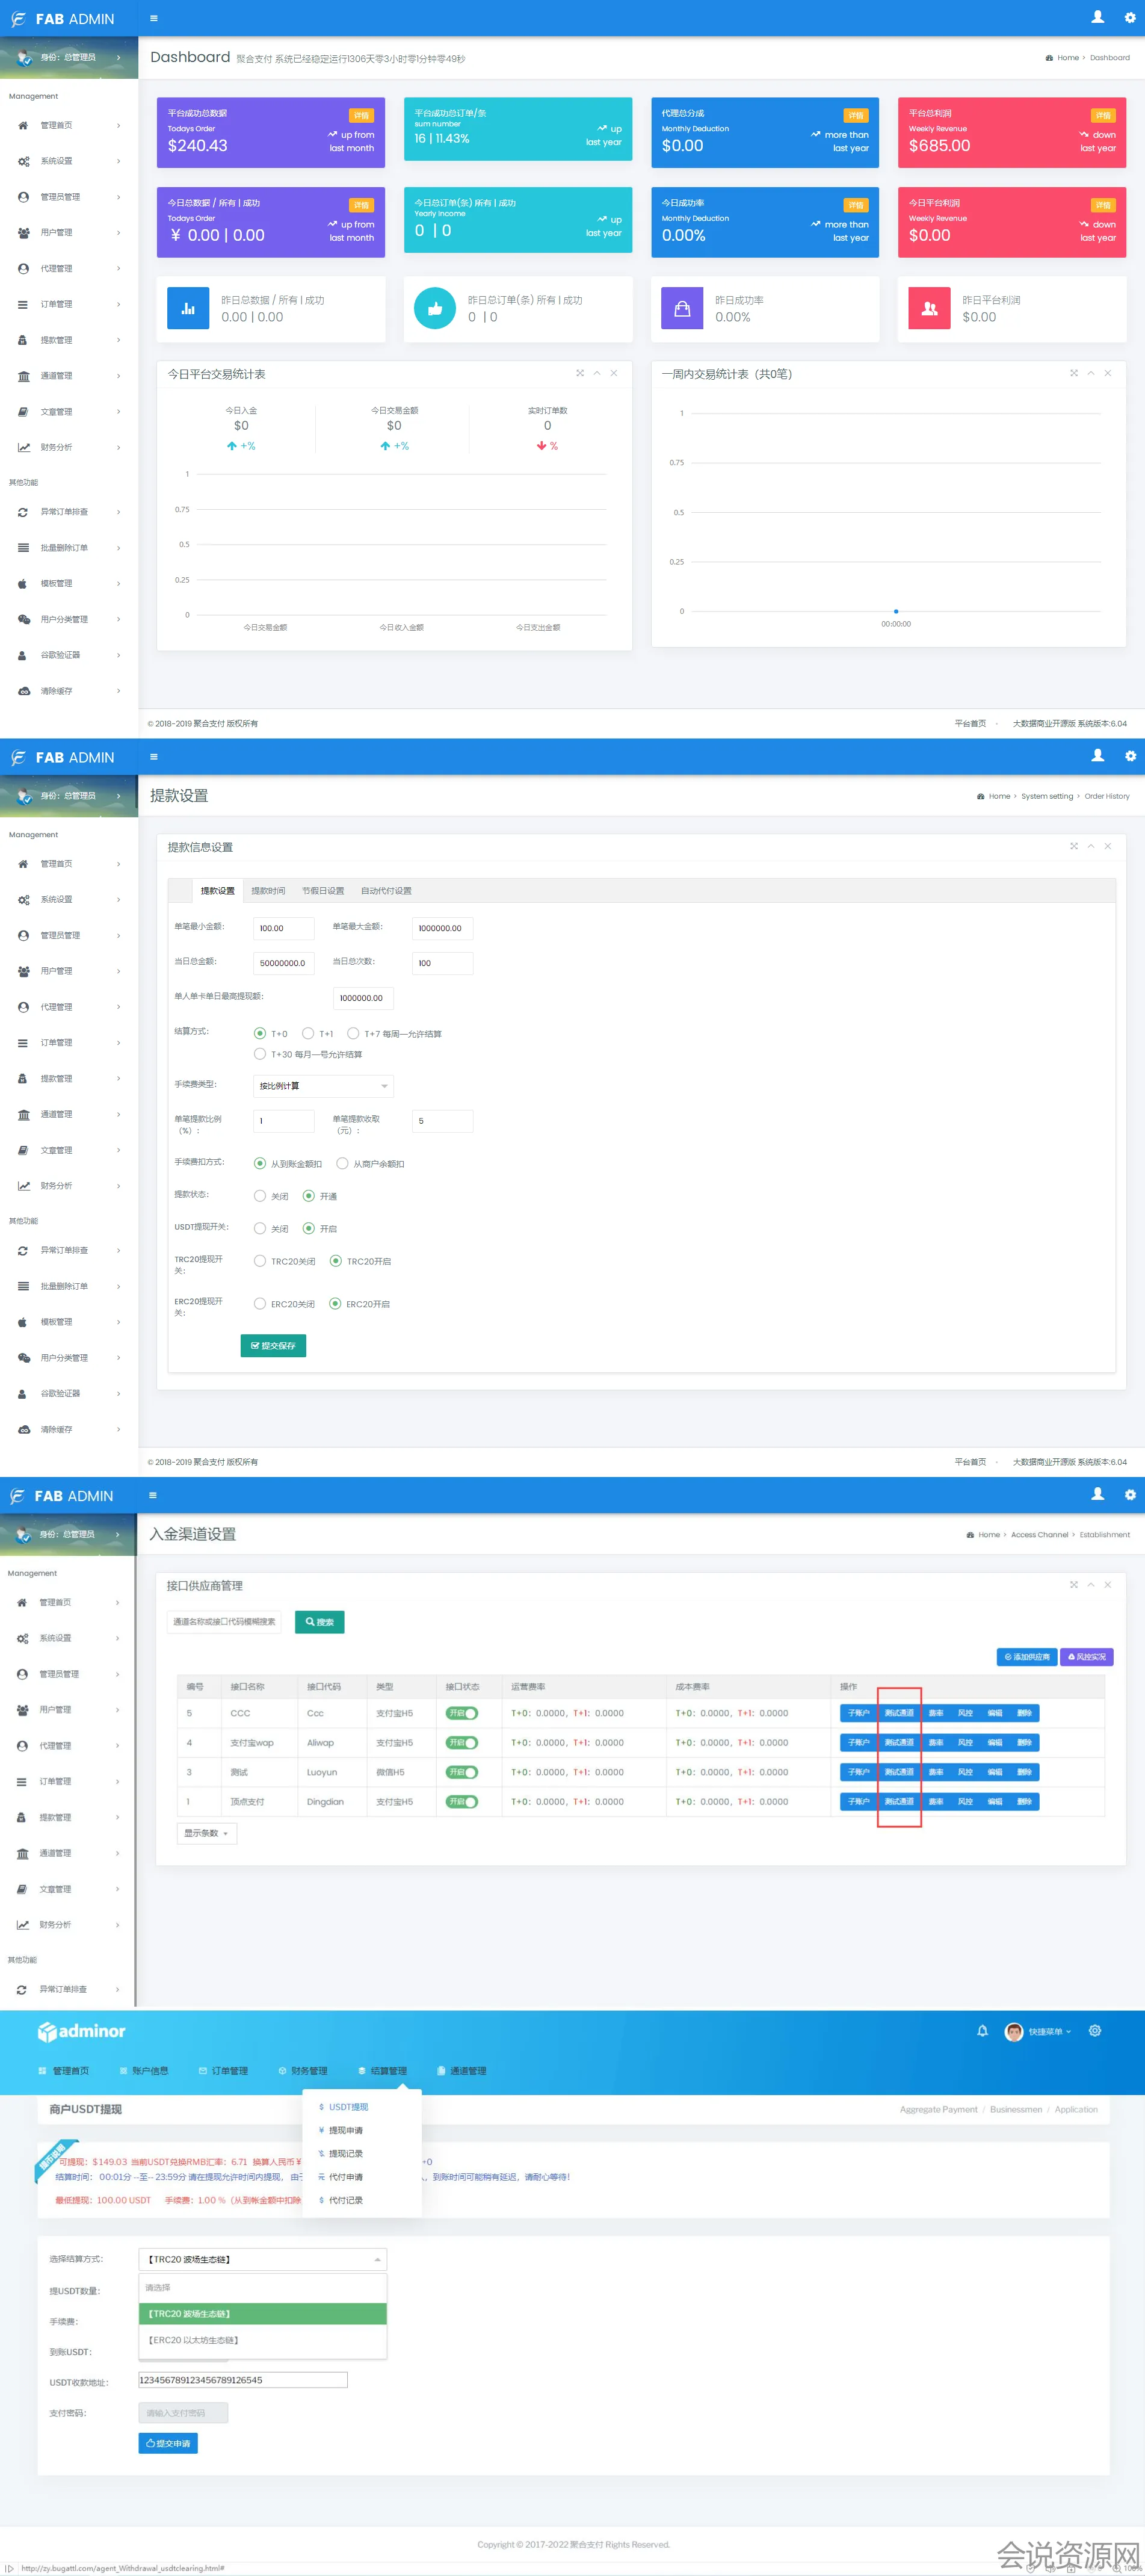Click the USDT收款地址 input field

coord(243,2380)
